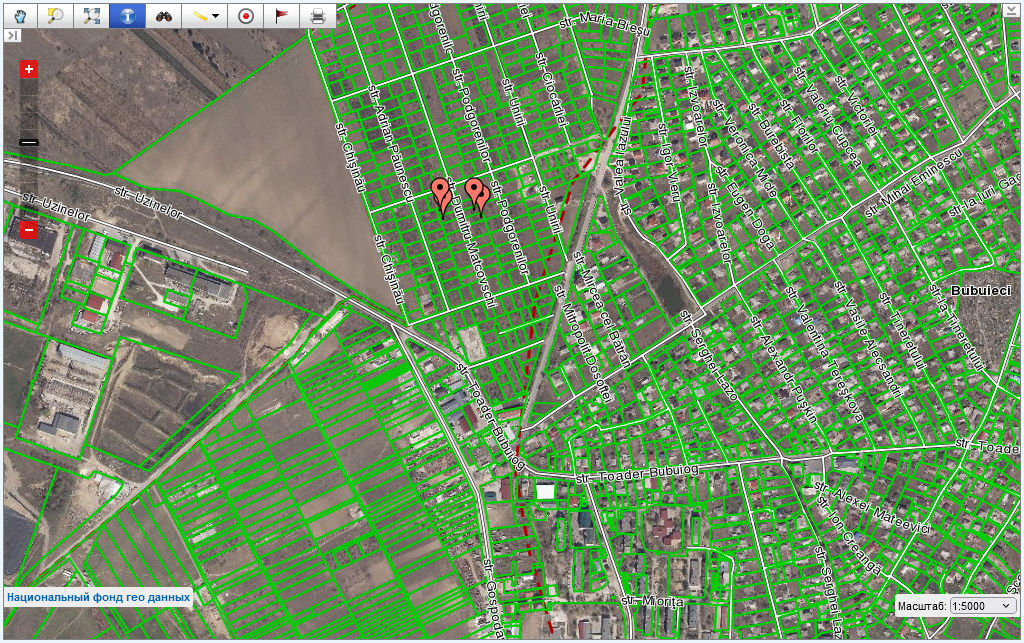
Task: Open the binoculars search tool
Action: (163, 16)
